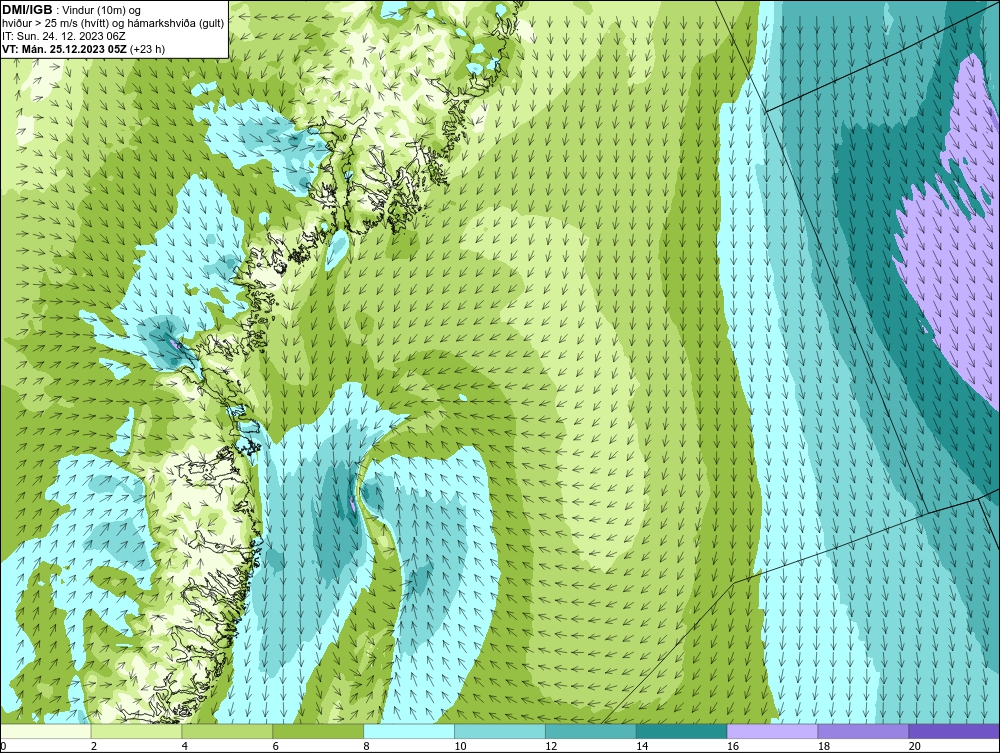The width and height of the screenshot is (1000, 753).
Task: Click the above 20 m/s dark purple legend swatch
Action: [954, 731]
